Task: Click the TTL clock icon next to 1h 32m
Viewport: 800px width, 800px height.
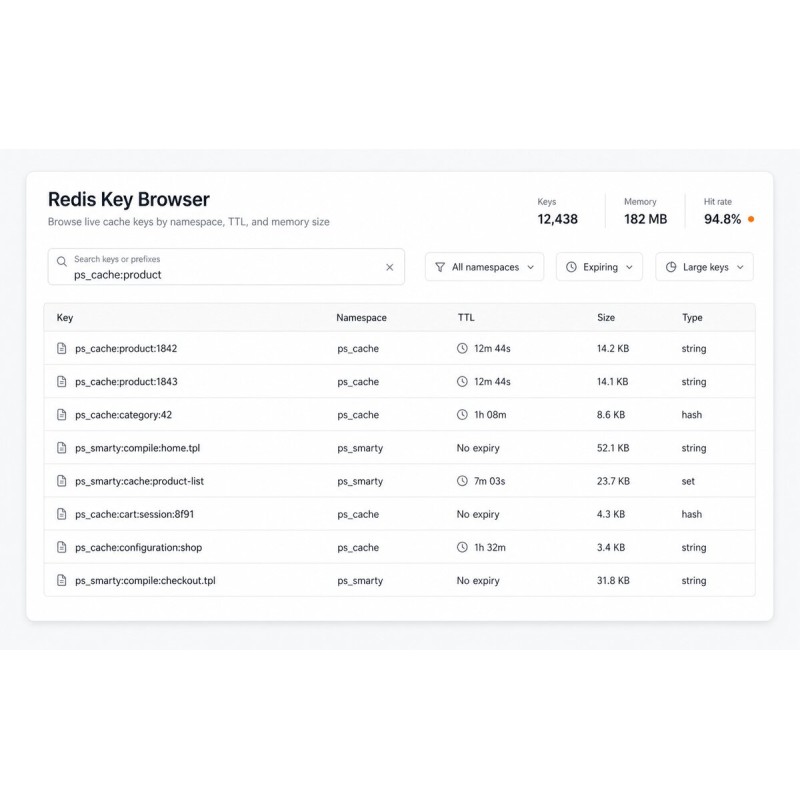Action: [x=462, y=547]
